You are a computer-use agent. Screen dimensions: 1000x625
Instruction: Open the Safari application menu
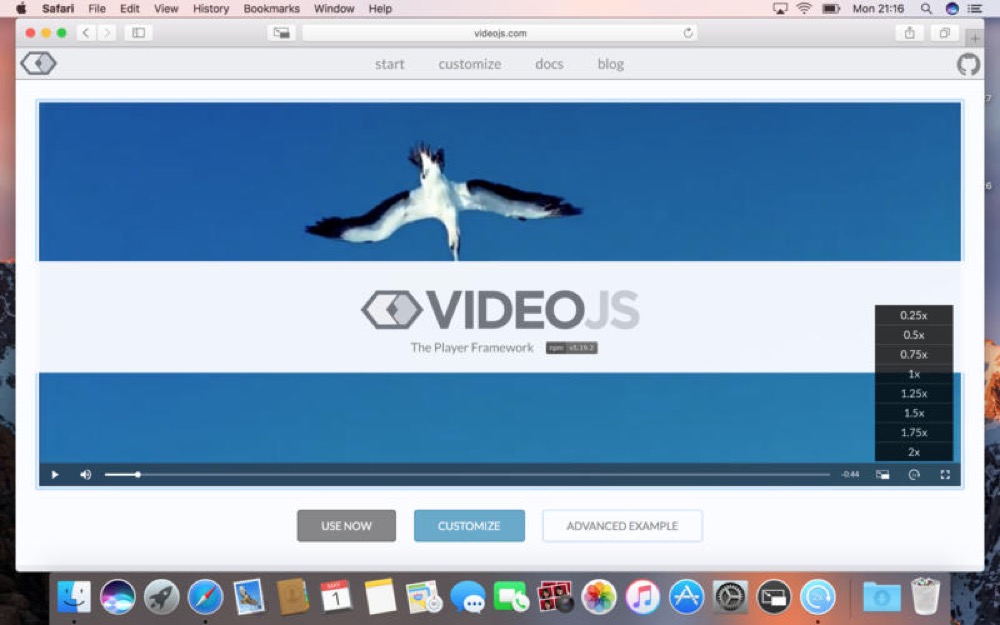coord(57,9)
